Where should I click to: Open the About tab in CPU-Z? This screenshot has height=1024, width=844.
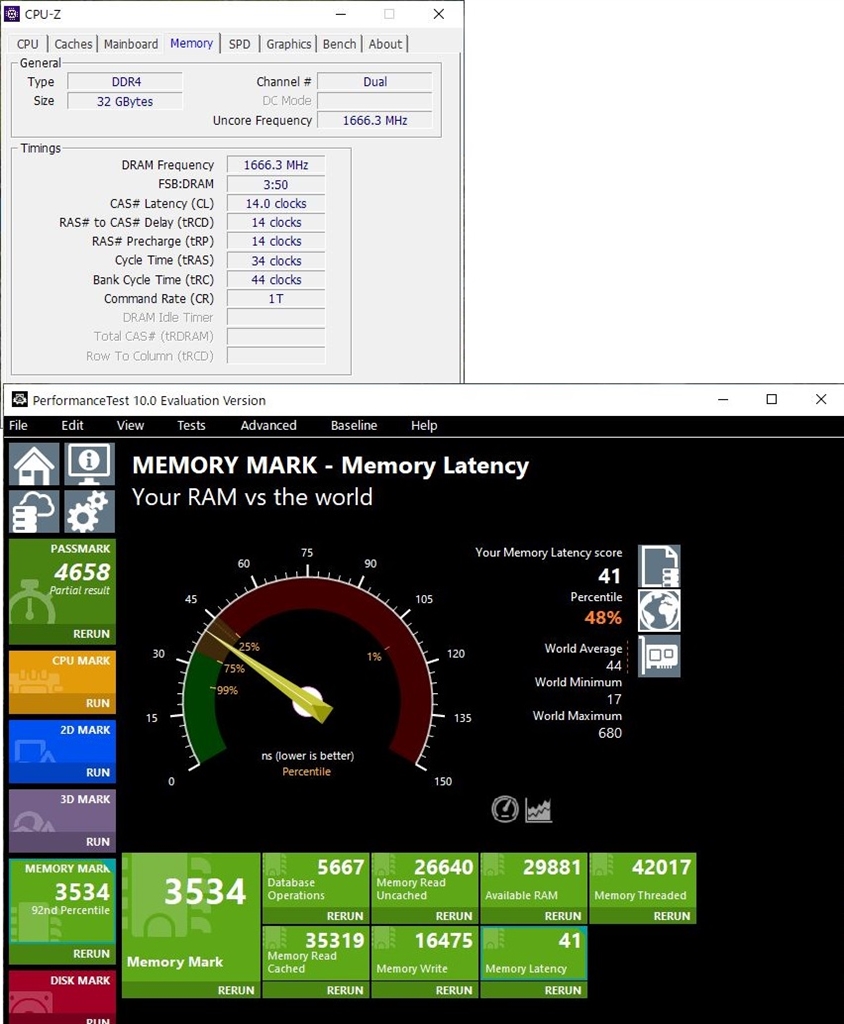pos(385,44)
